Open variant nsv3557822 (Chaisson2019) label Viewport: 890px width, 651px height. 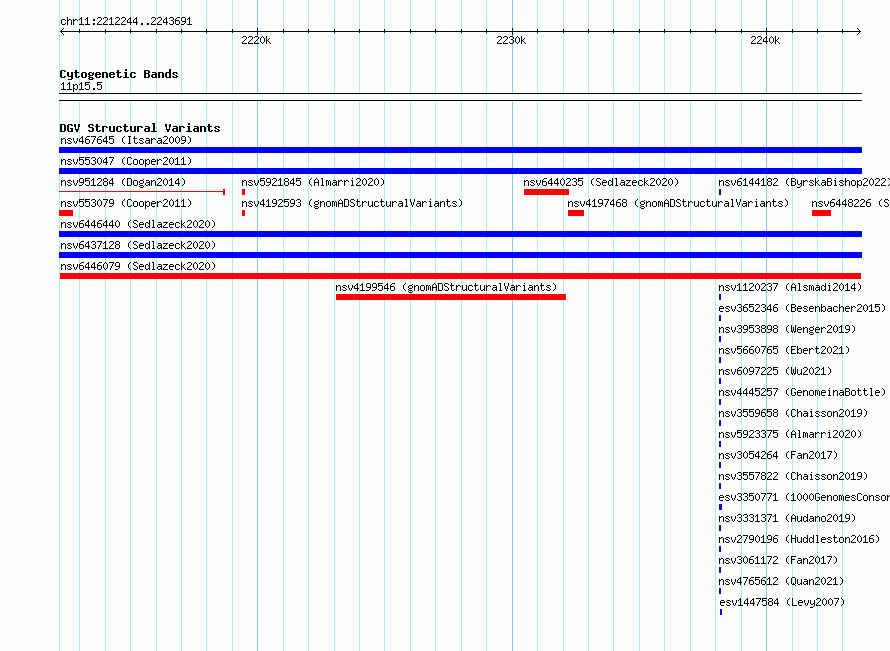[793, 476]
